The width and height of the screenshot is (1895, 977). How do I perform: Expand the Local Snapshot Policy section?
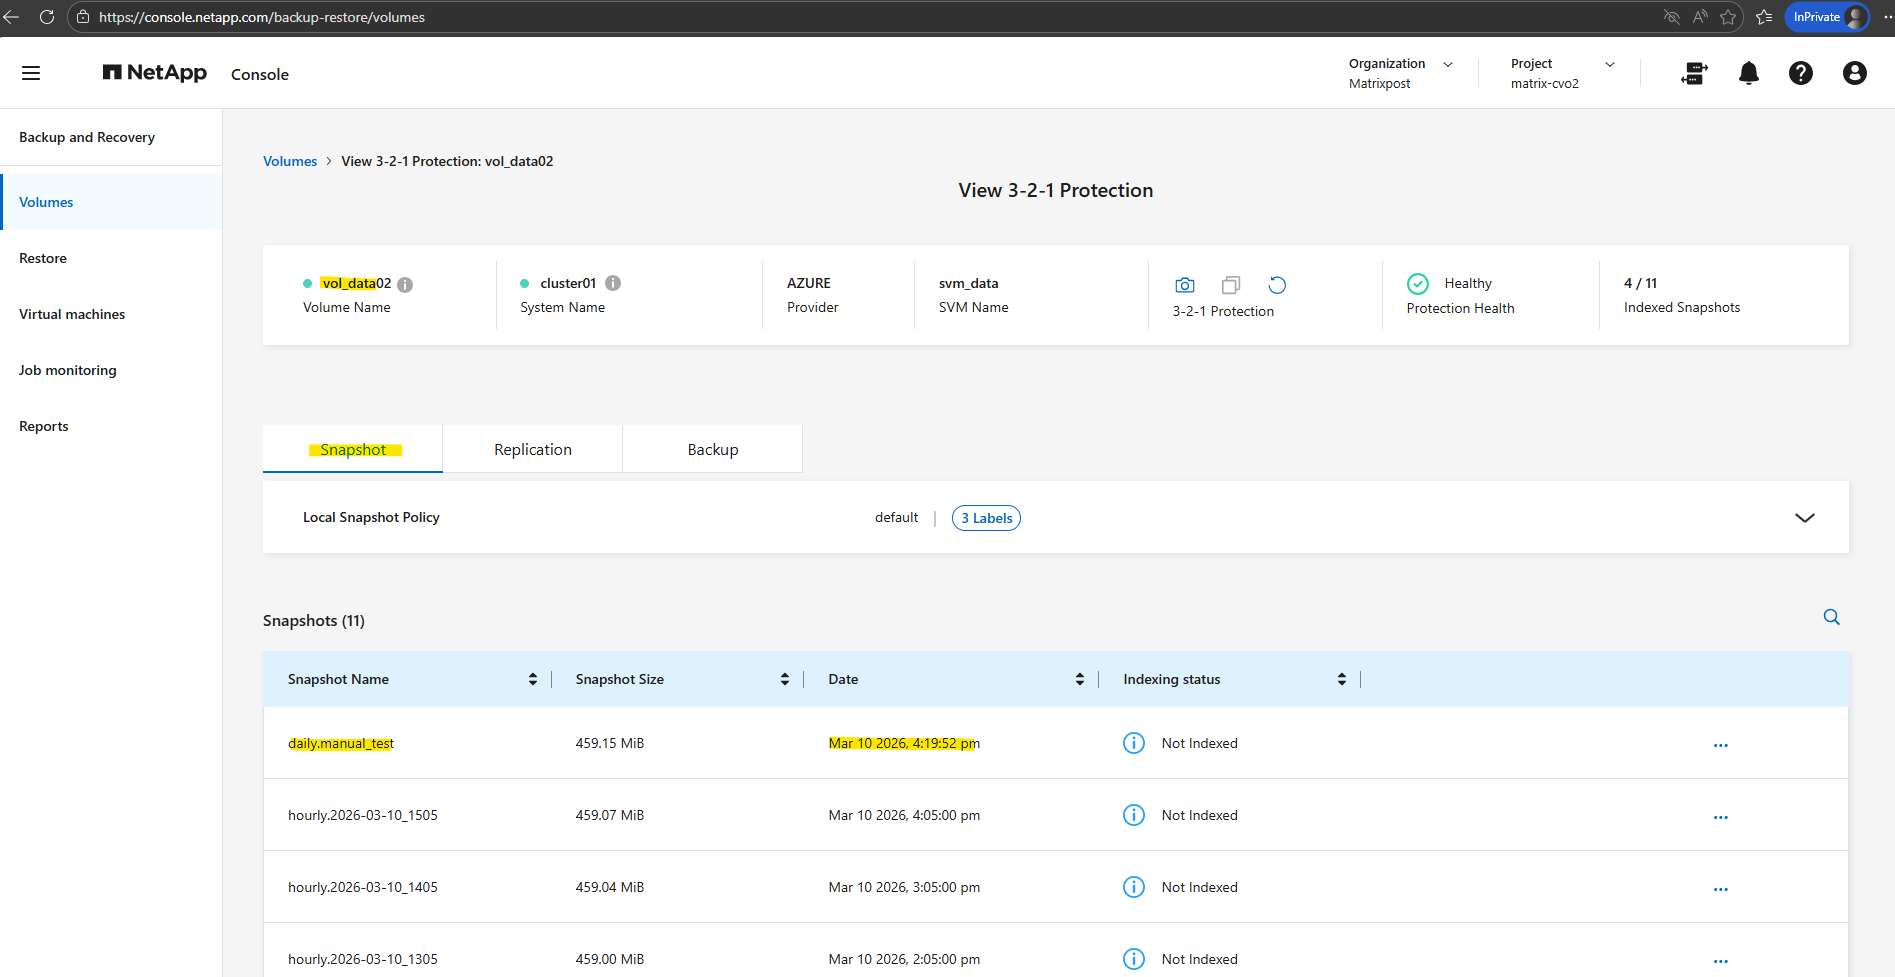1804,518
